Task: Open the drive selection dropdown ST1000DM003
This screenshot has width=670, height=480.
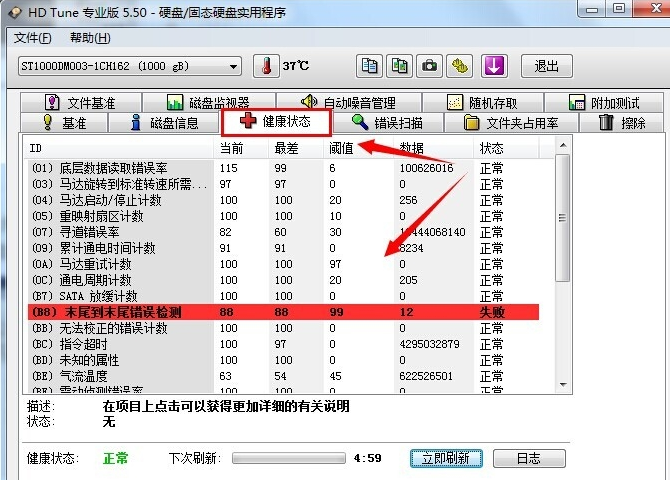Action: (129, 66)
